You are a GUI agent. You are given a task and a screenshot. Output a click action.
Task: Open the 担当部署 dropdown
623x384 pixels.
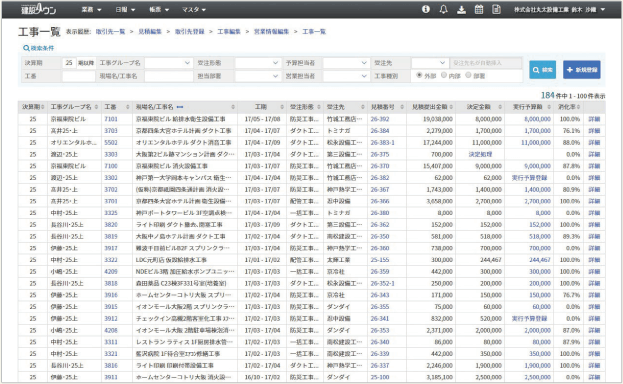click(x=257, y=76)
